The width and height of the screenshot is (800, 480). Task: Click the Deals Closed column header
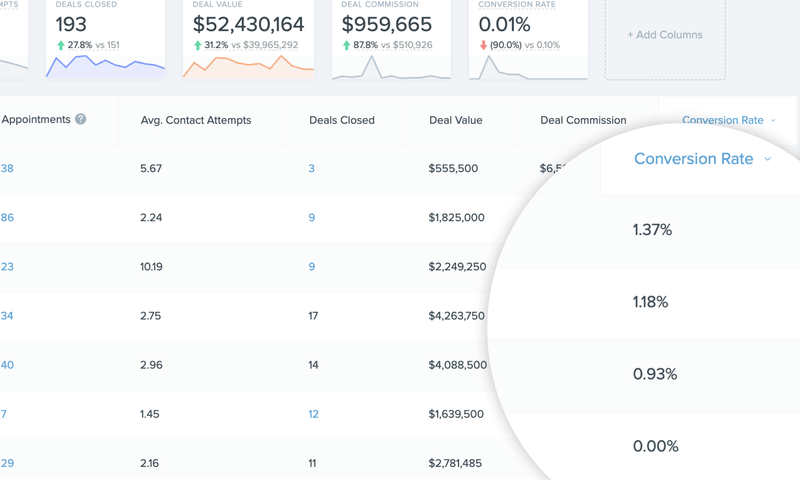[342, 120]
